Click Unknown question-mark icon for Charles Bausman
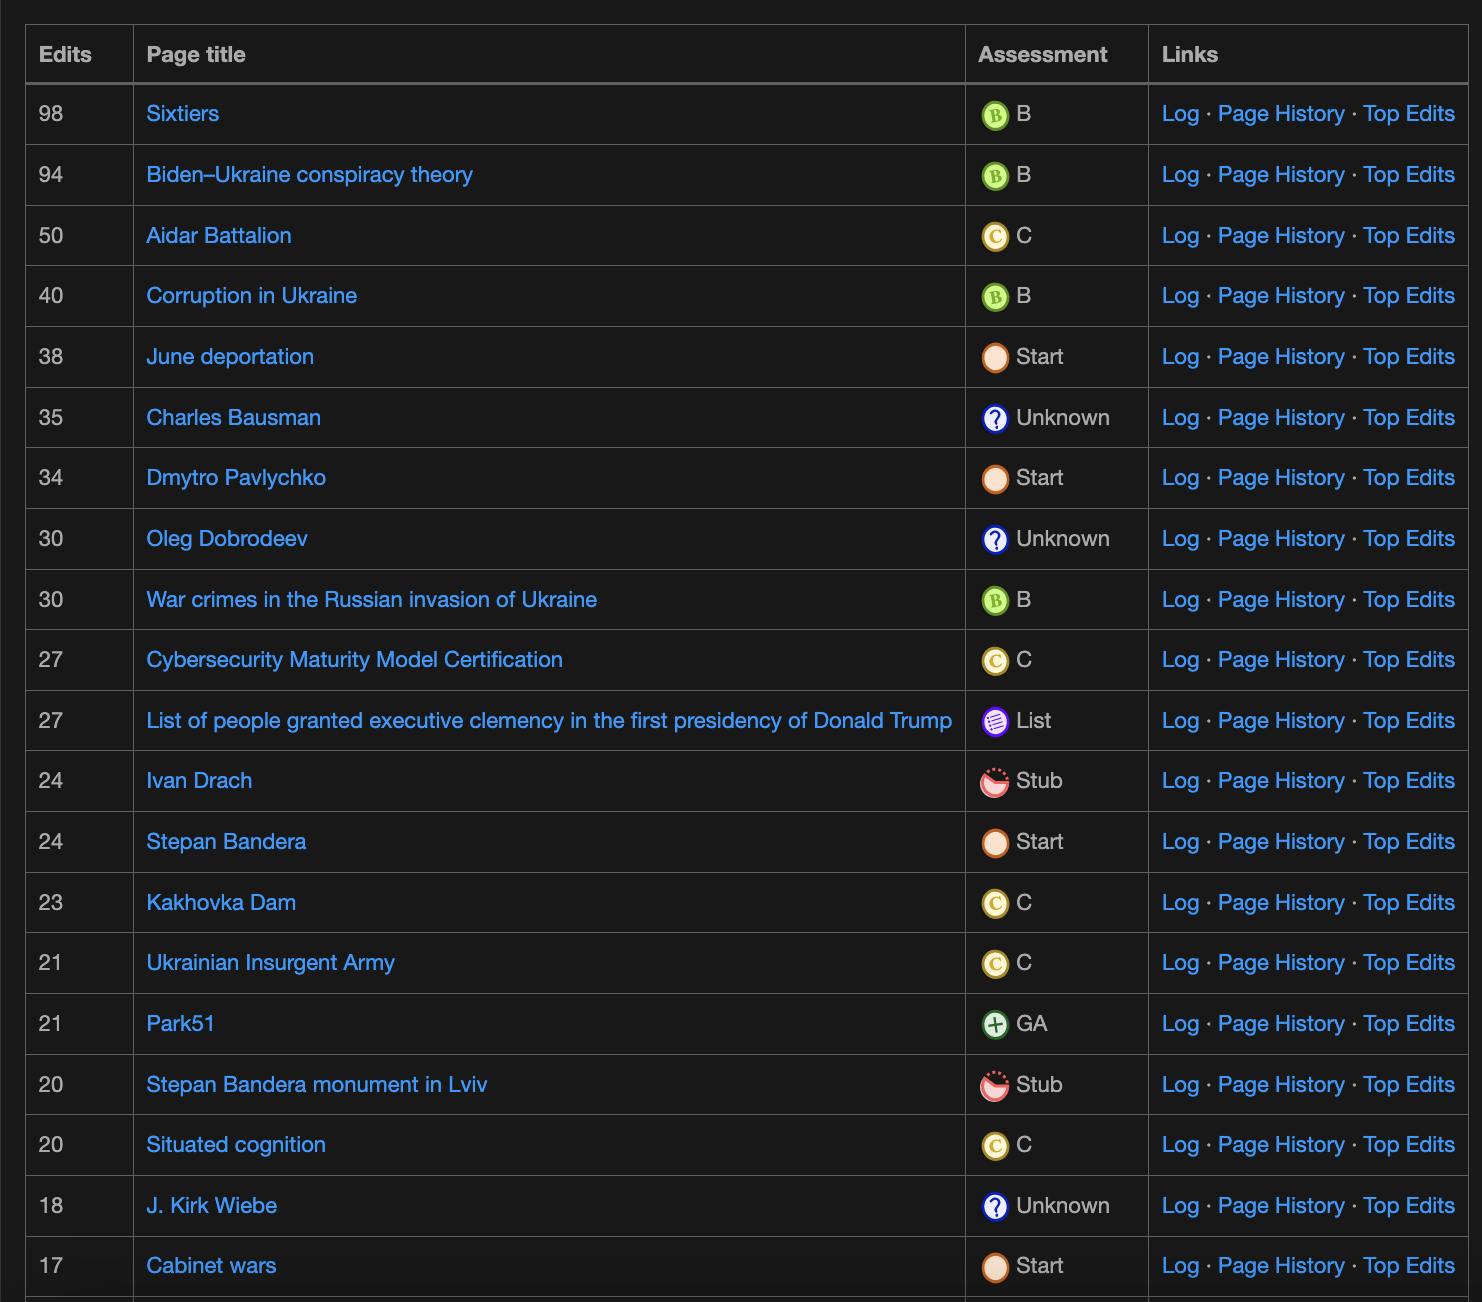 click(994, 419)
